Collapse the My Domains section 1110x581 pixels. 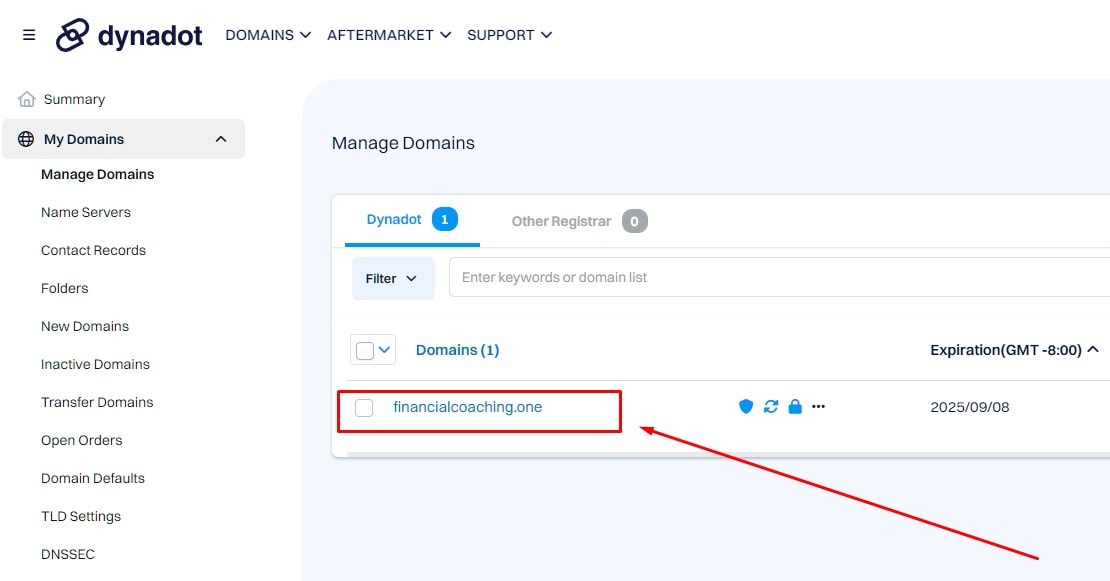click(x=221, y=139)
